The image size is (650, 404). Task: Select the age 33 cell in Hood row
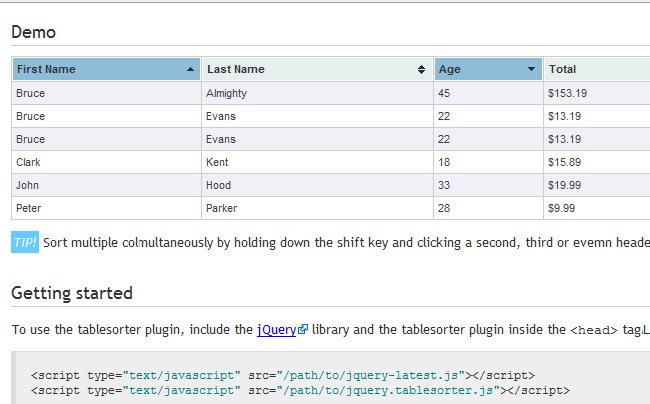(x=445, y=185)
